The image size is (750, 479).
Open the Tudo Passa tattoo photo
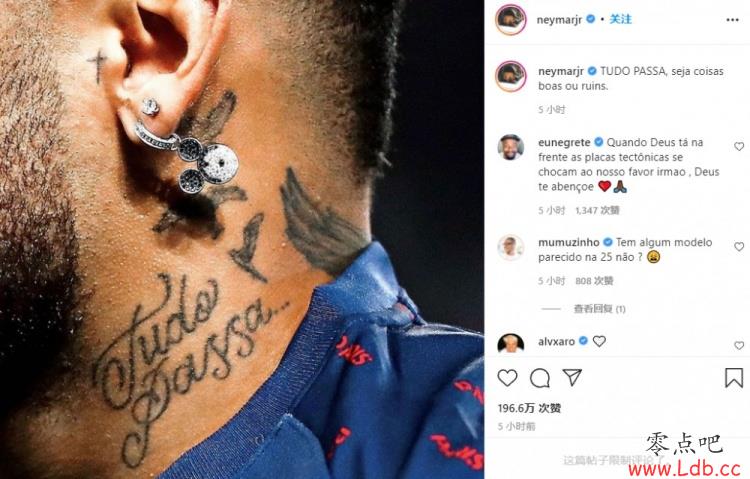pos(242,239)
